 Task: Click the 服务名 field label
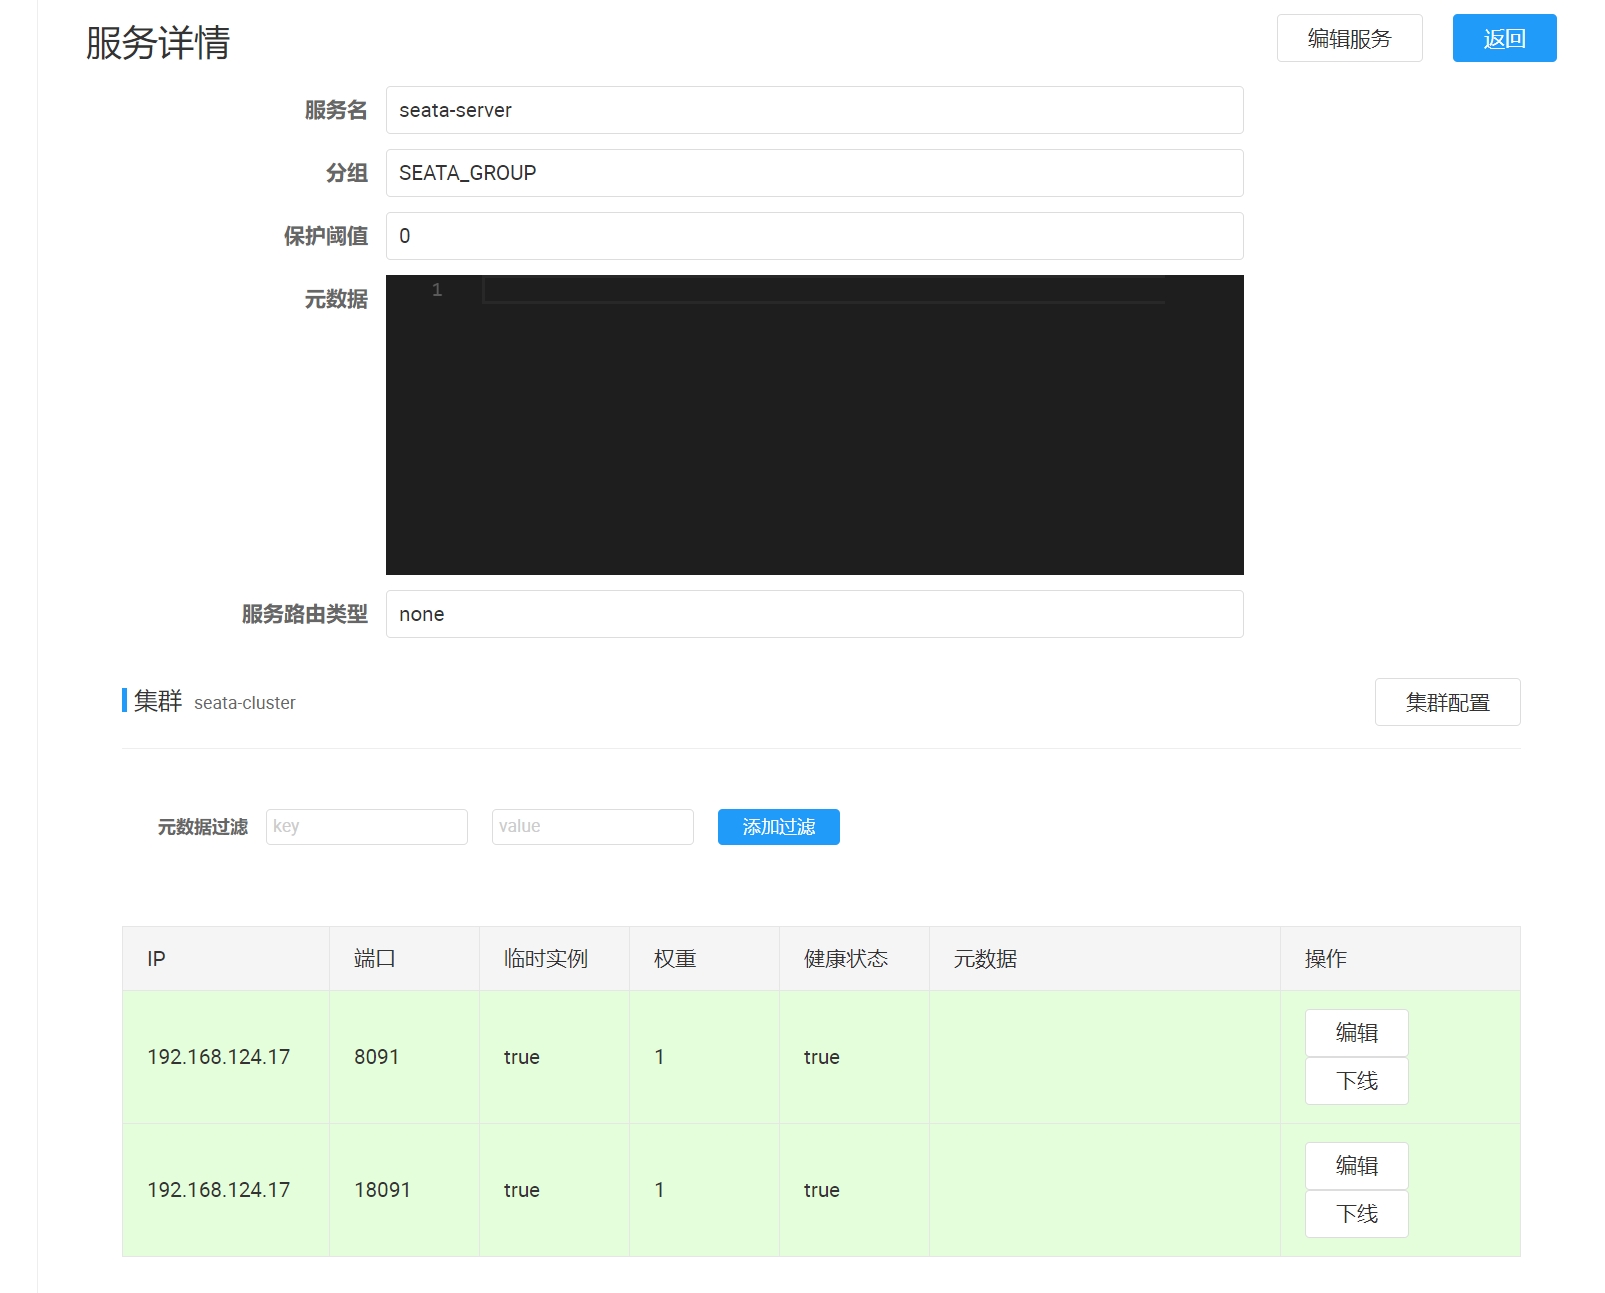coord(336,110)
